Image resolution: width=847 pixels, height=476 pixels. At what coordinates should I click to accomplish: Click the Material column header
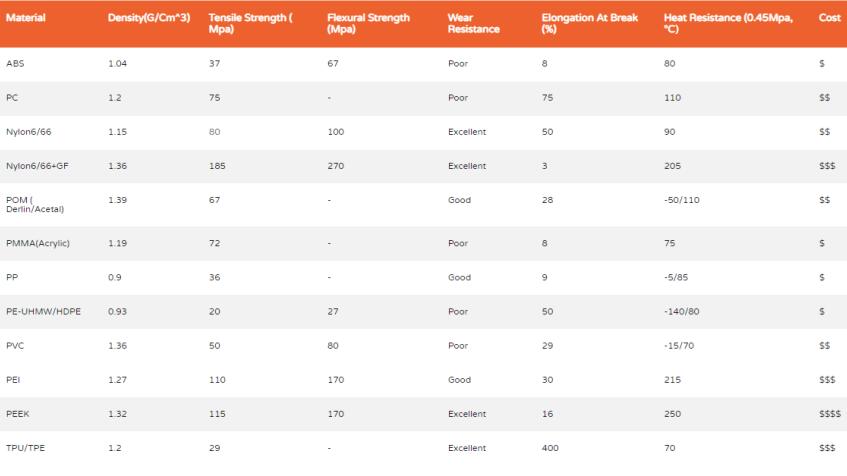[25, 18]
